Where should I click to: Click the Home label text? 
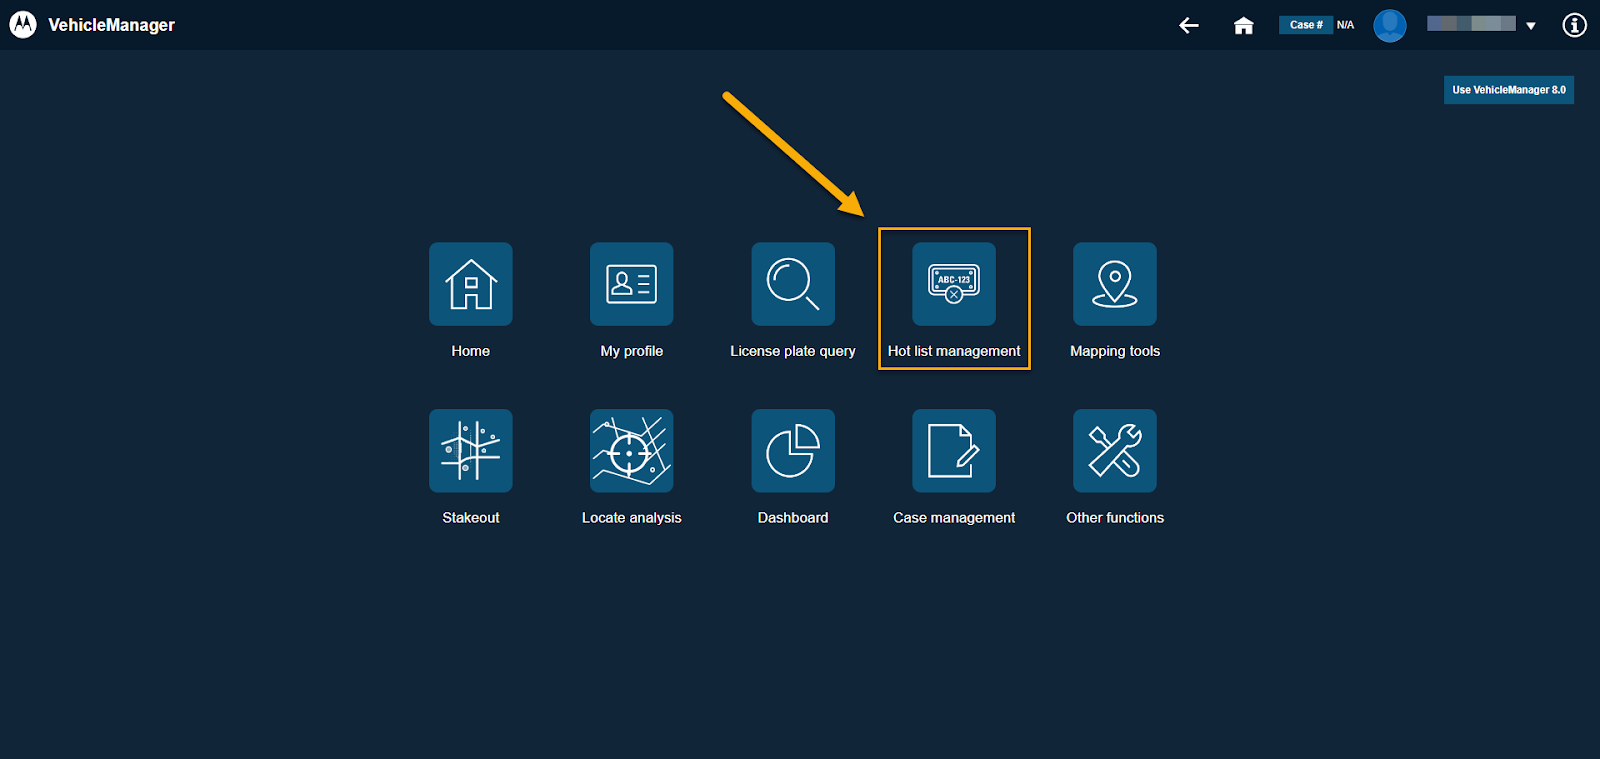[471, 351]
